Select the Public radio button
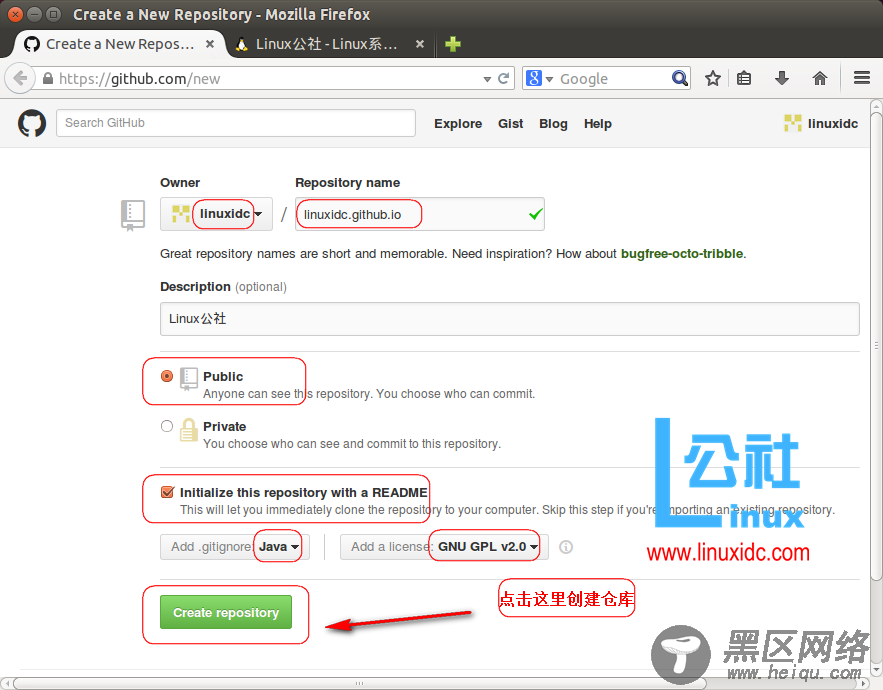This screenshot has height=690, width=883. [167, 376]
